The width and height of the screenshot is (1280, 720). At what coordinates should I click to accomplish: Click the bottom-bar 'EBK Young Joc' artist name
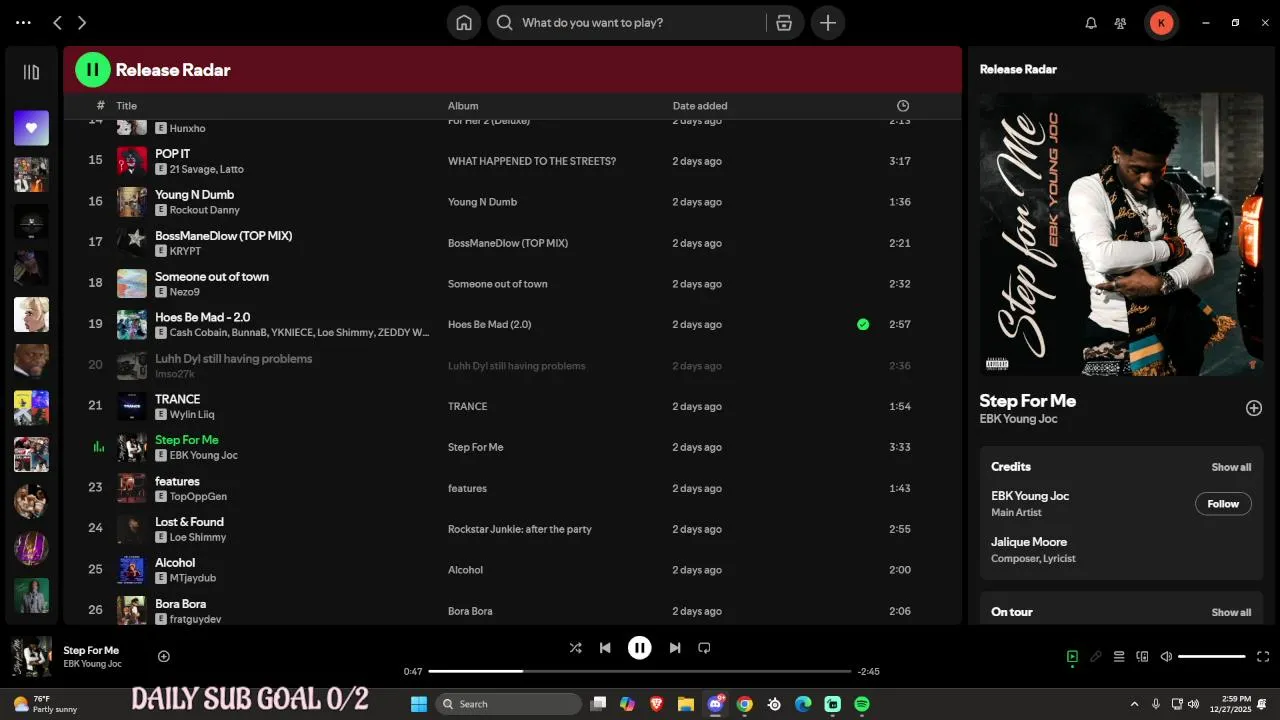pos(92,664)
